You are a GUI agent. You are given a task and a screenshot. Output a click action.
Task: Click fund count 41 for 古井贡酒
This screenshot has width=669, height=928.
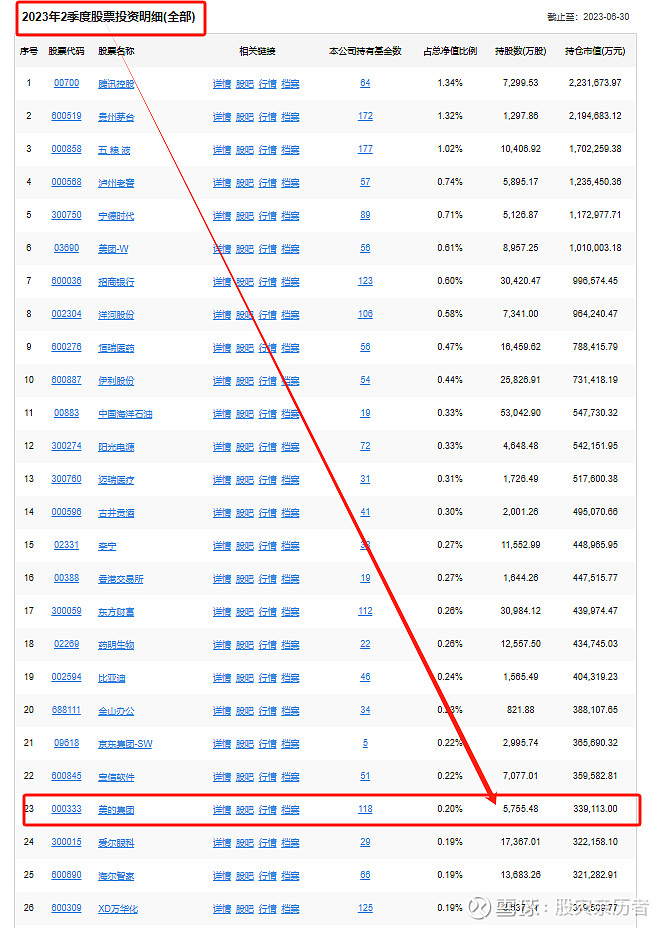coord(365,513)
